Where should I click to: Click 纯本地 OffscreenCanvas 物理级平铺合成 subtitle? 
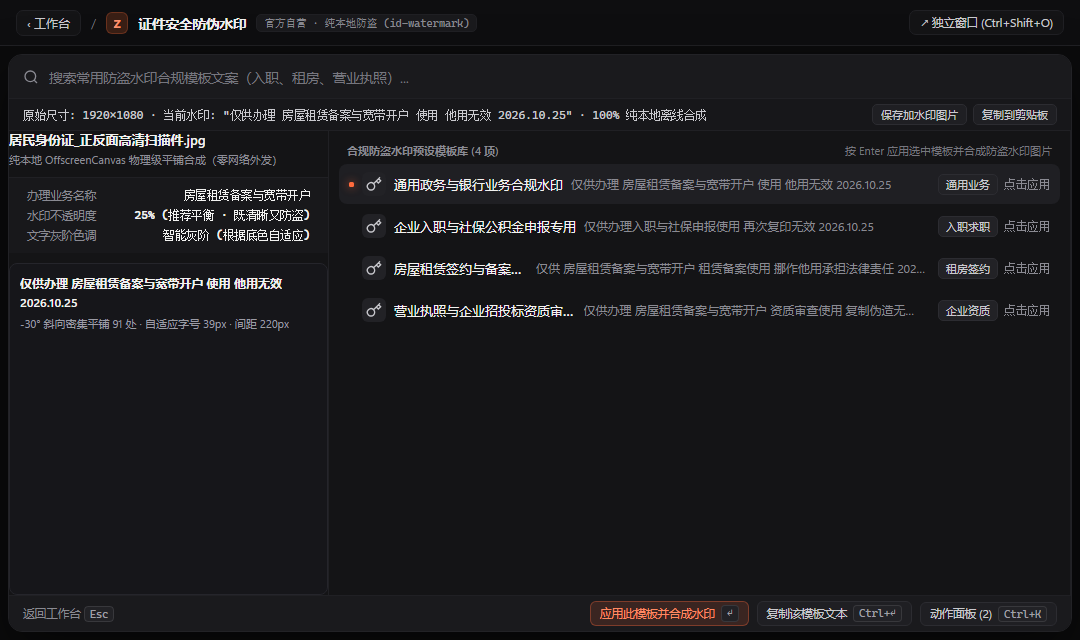coord(143,160)
